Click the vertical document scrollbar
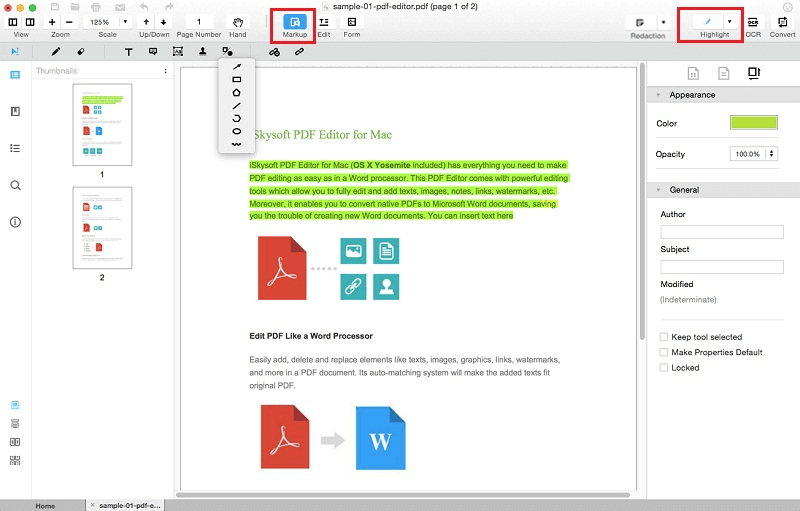 (642, 201)
